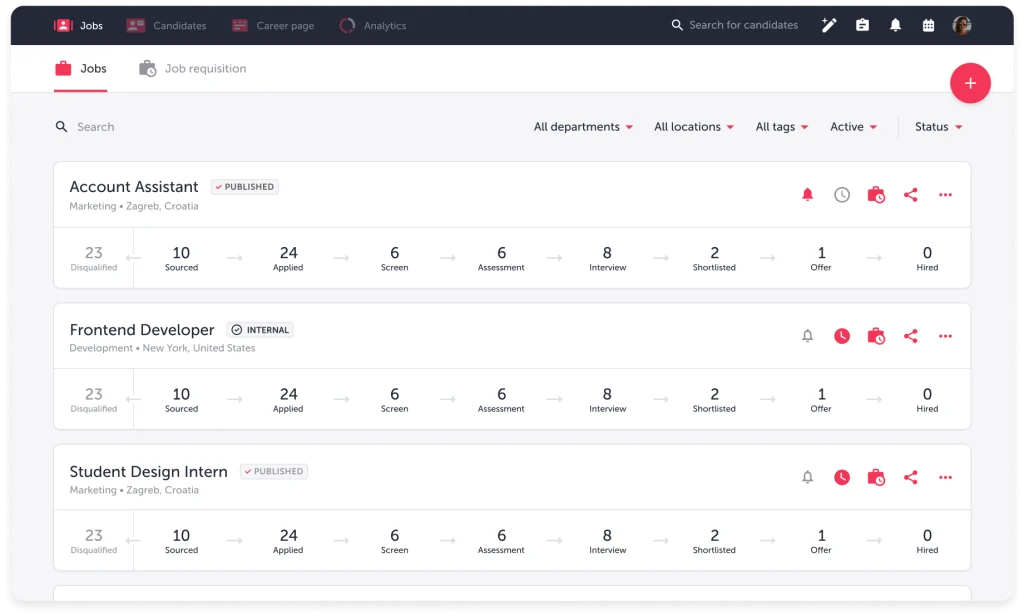Open more options for Frontend Developer

(945, 336)
